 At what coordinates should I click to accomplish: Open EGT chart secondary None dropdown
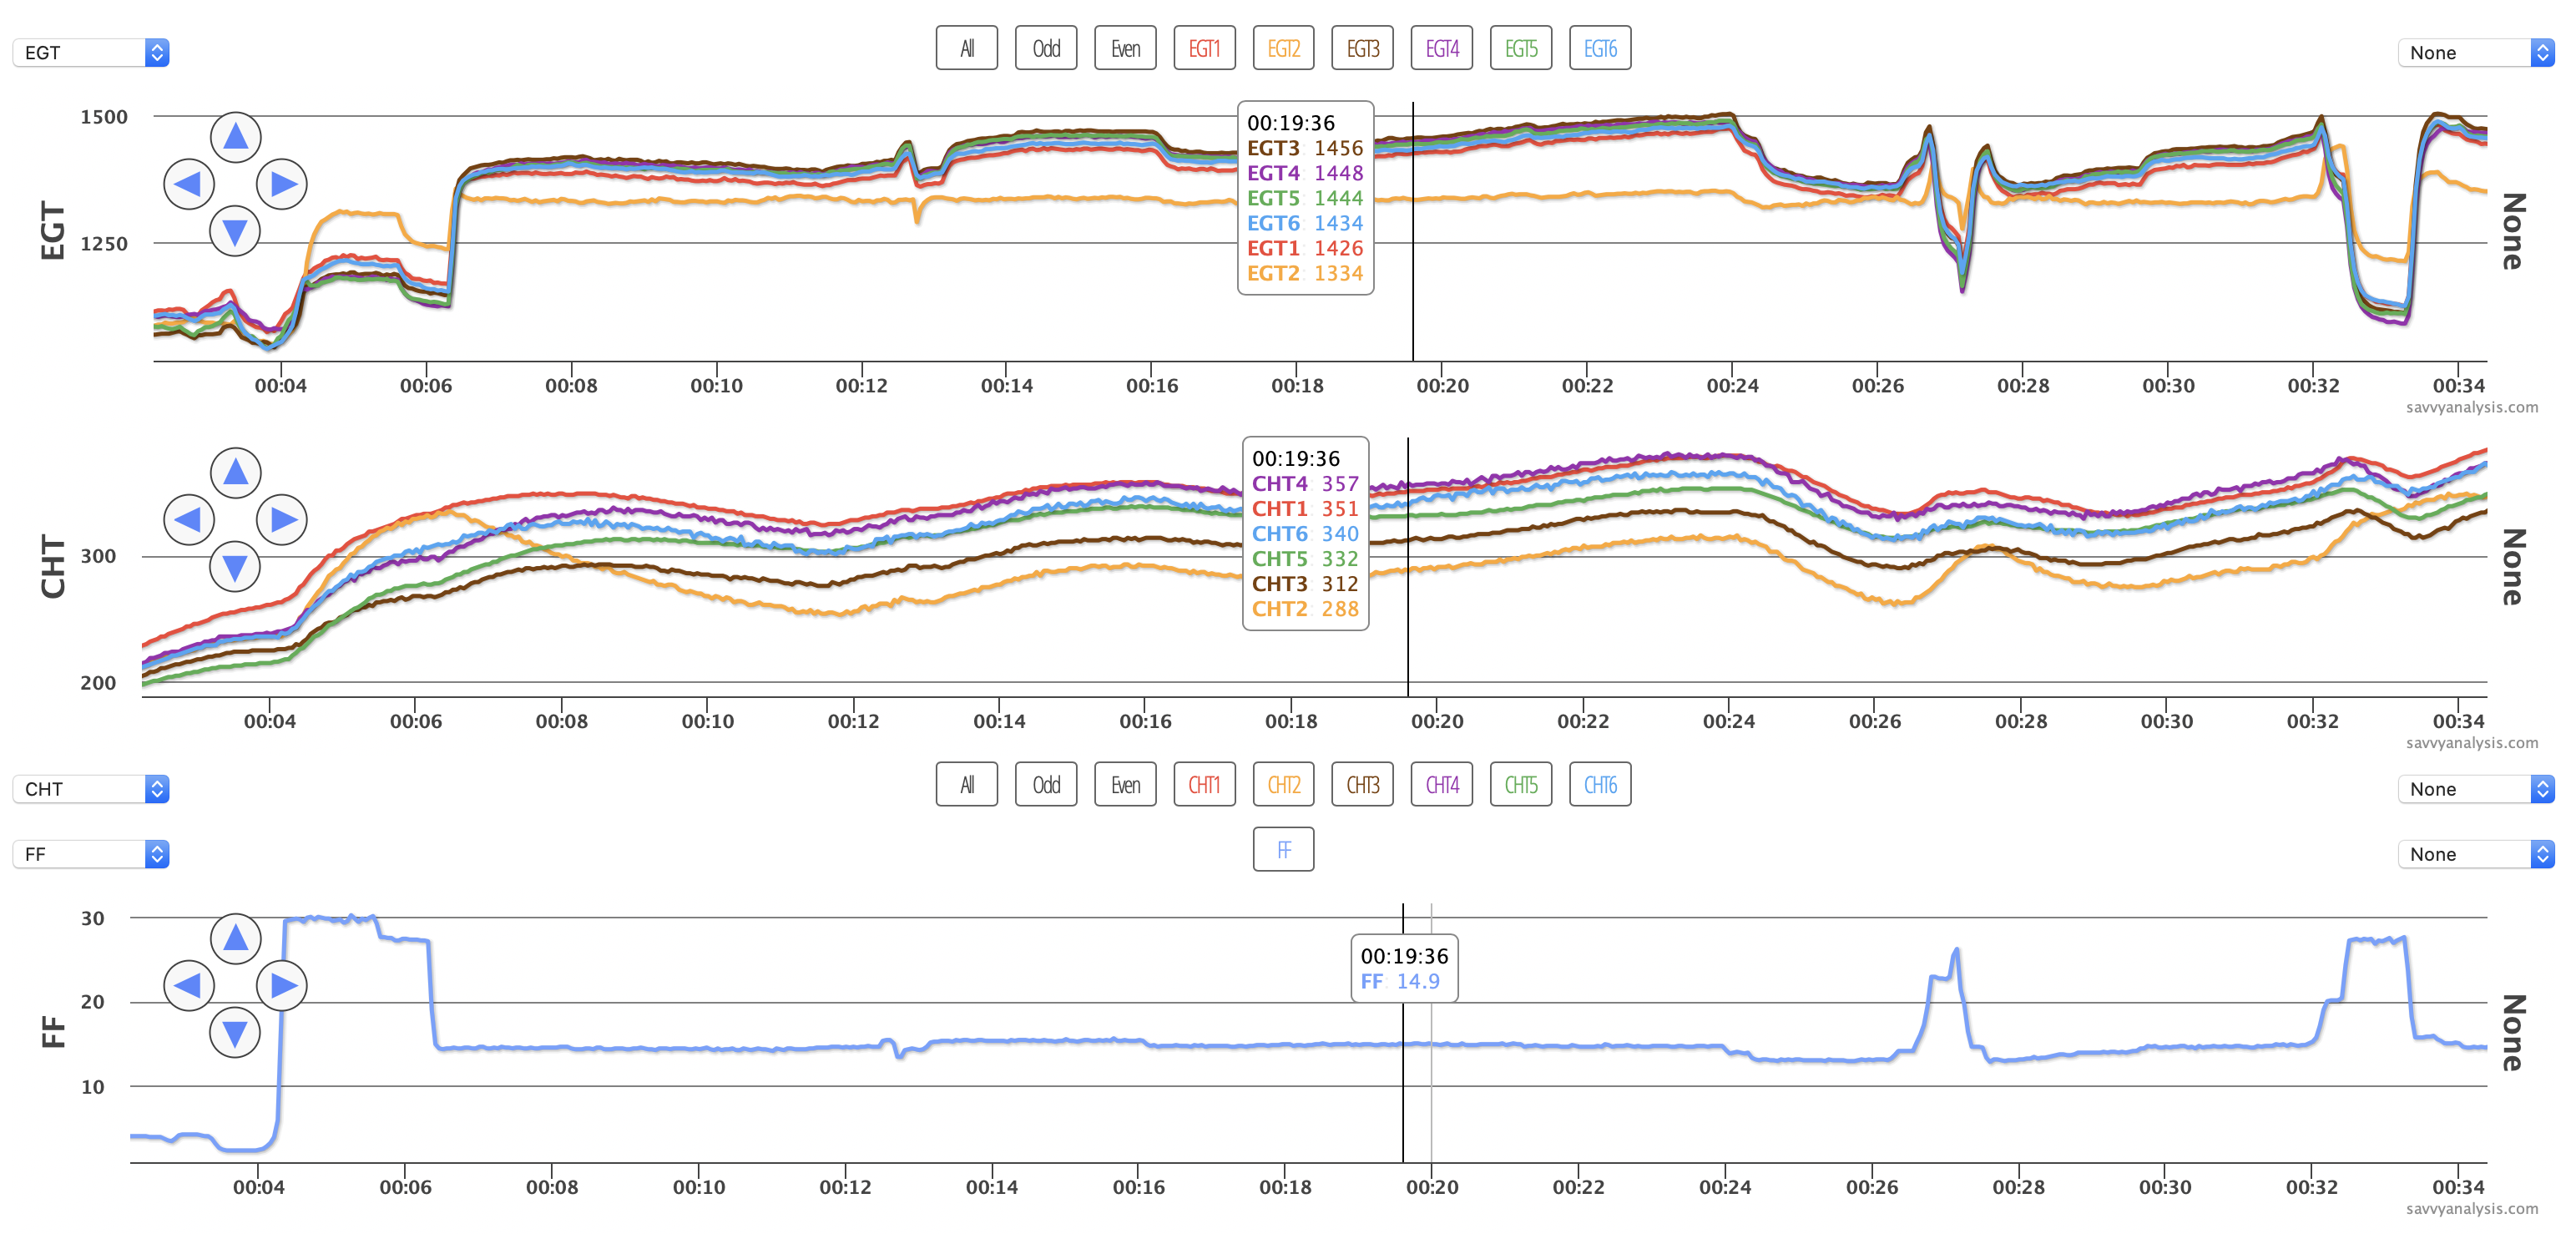(x=2476, y=52)
